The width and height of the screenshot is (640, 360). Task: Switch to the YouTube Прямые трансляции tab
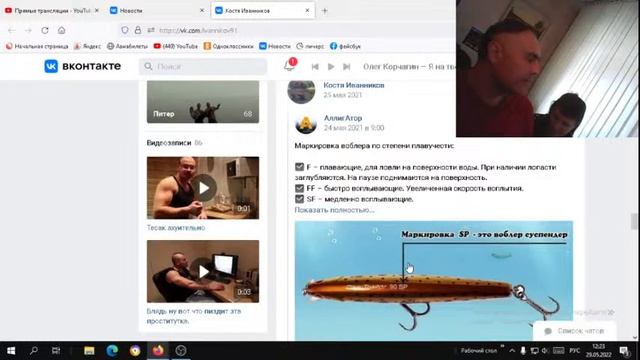click(51, 11)
